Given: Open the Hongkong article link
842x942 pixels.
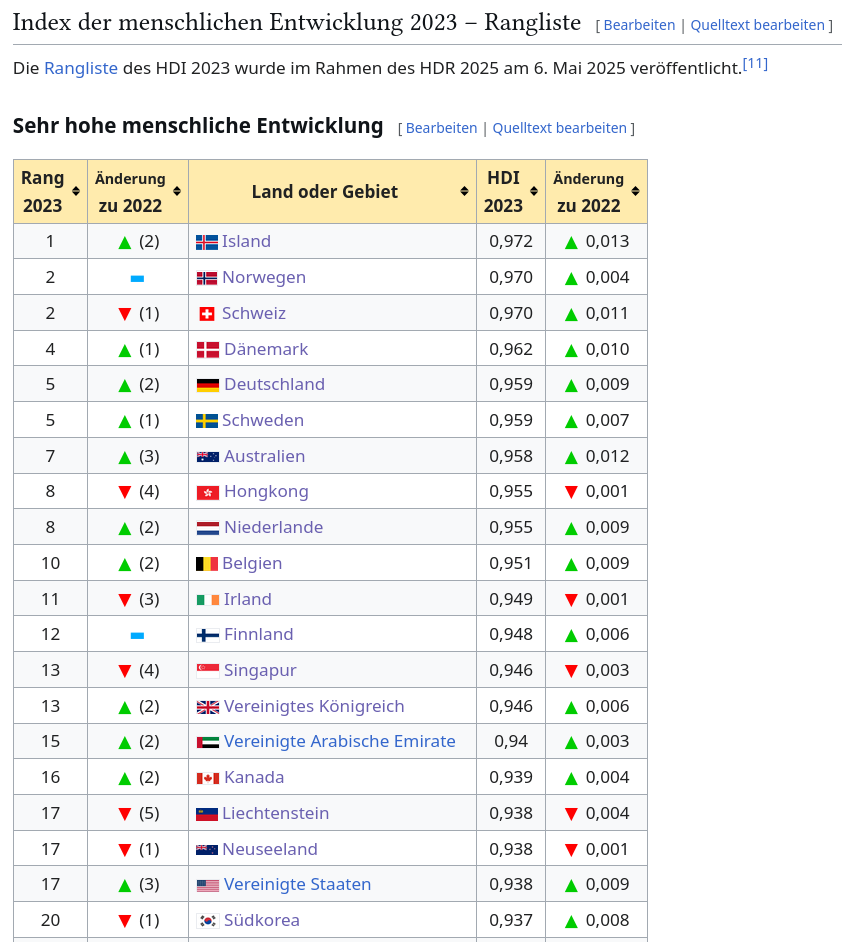Looking at the screenshot, I should [x=266, y=492].
